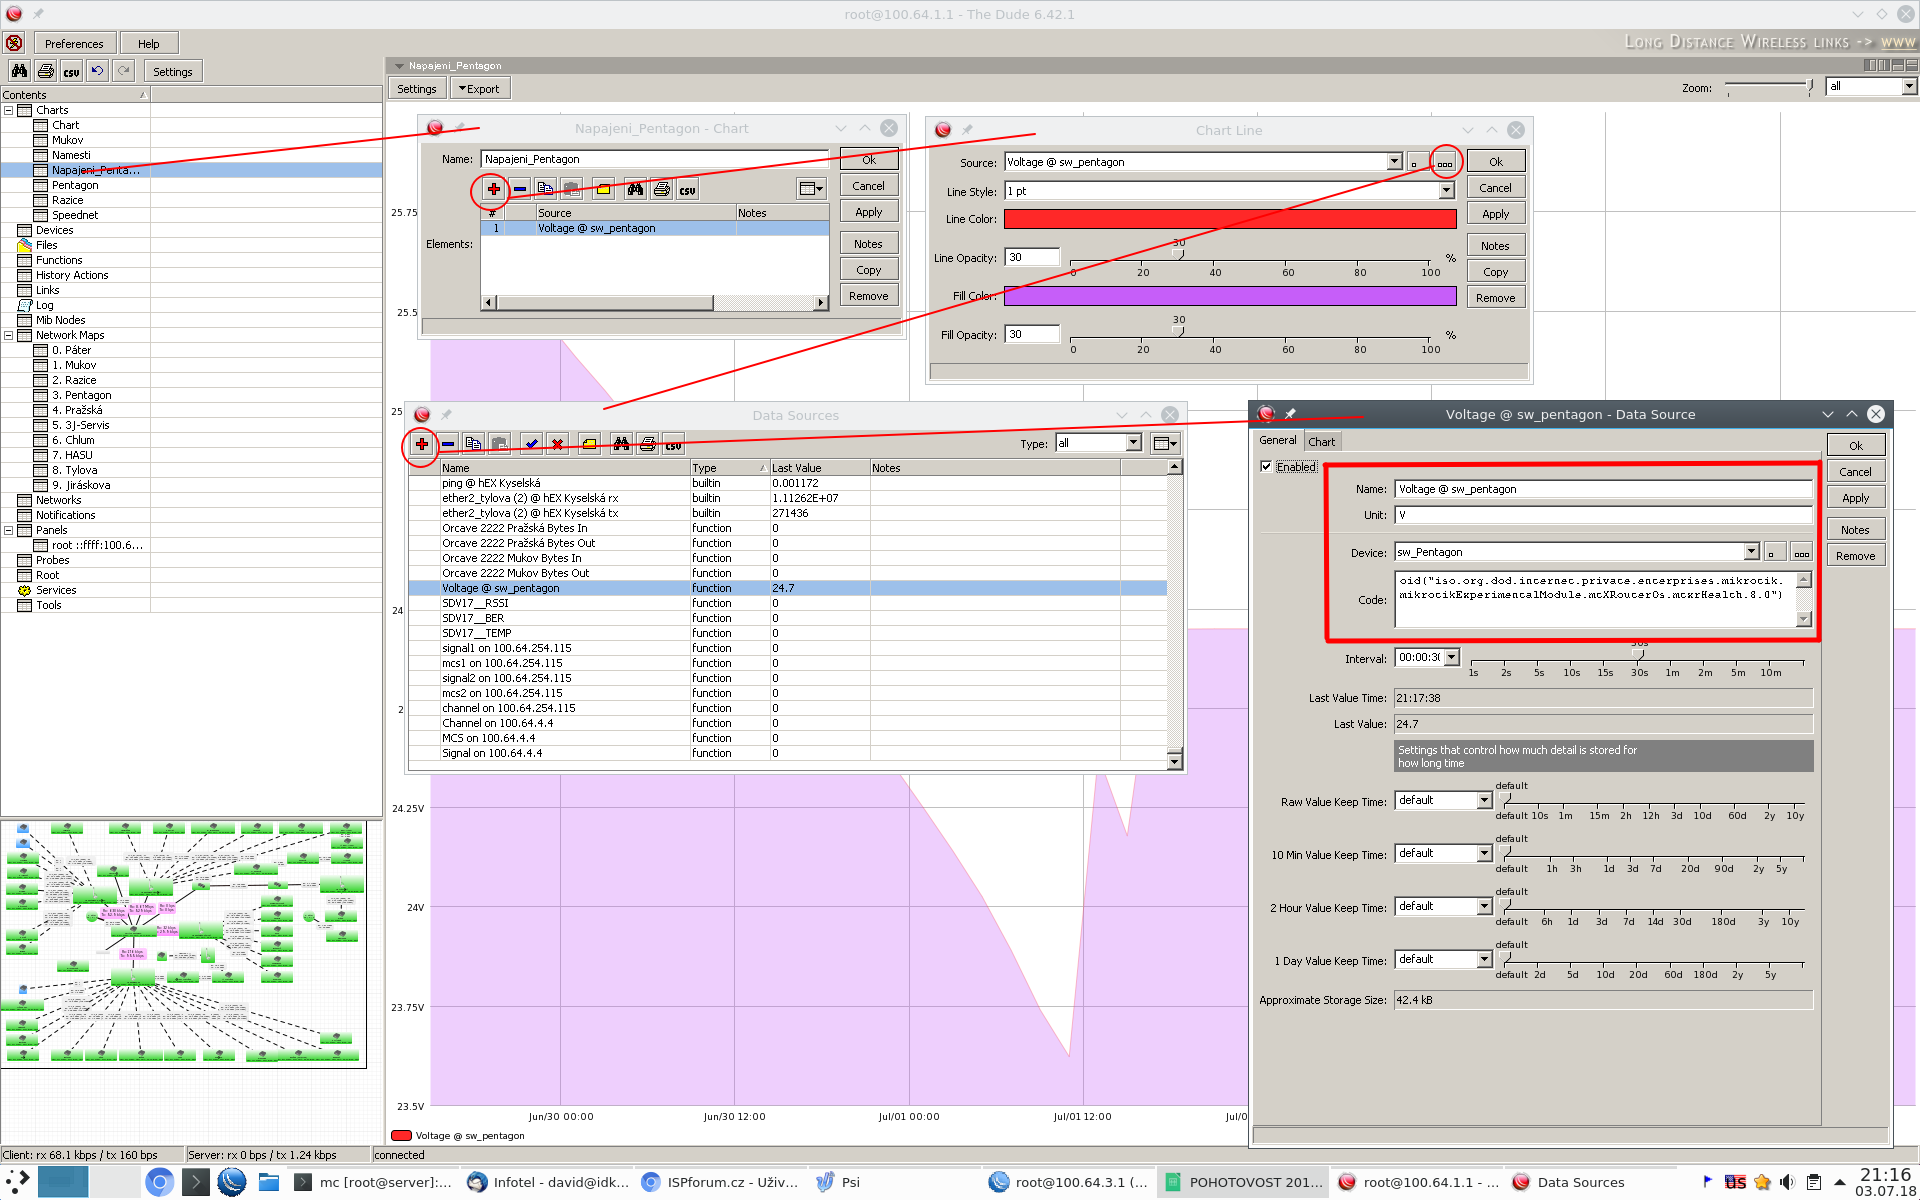Switch to the Chart tab

1321,441
